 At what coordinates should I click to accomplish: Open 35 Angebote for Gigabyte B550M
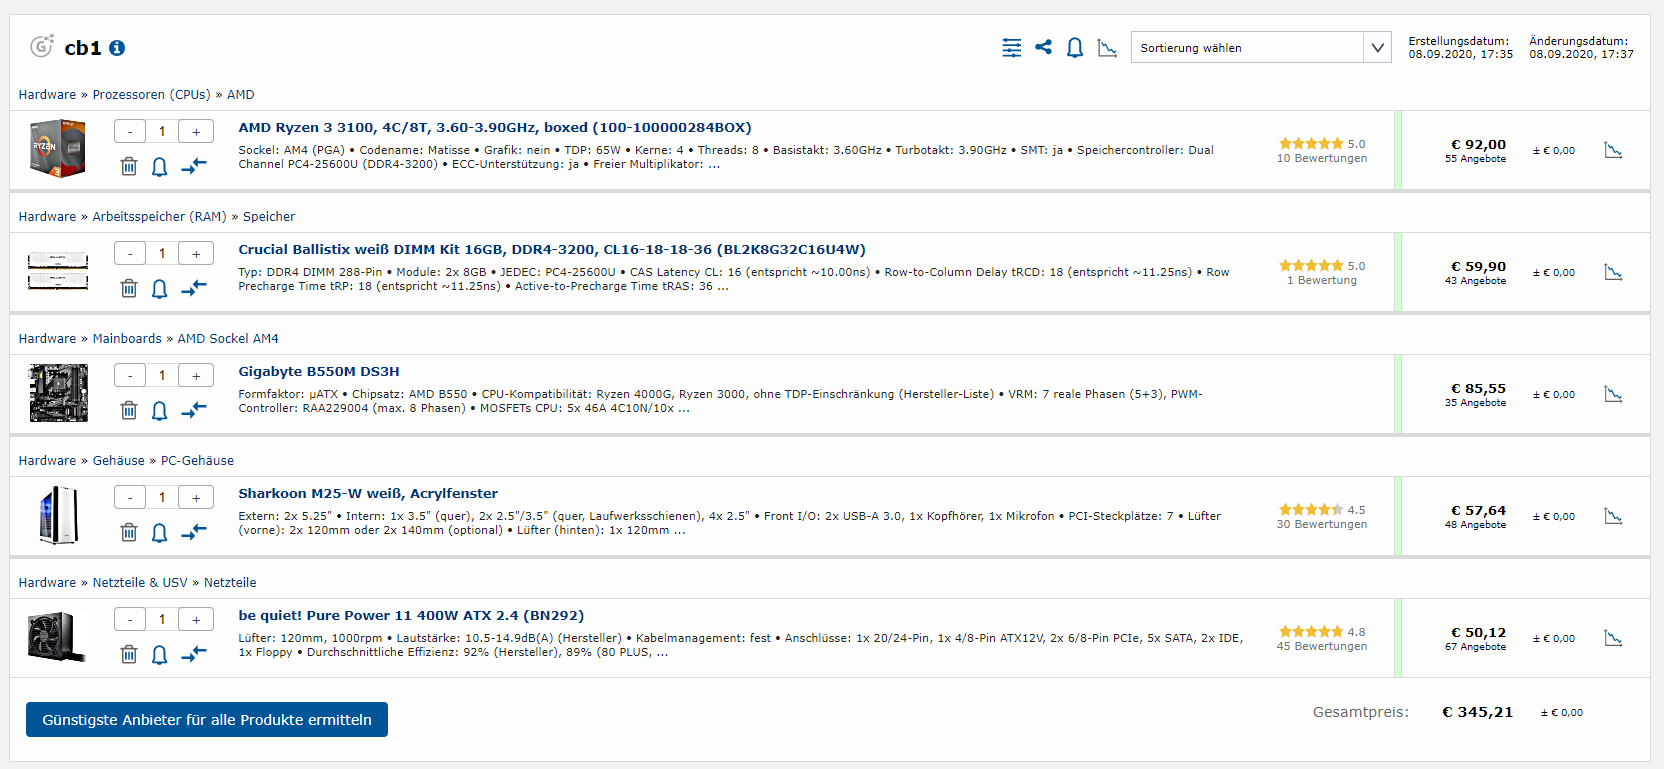[1475, 403]
